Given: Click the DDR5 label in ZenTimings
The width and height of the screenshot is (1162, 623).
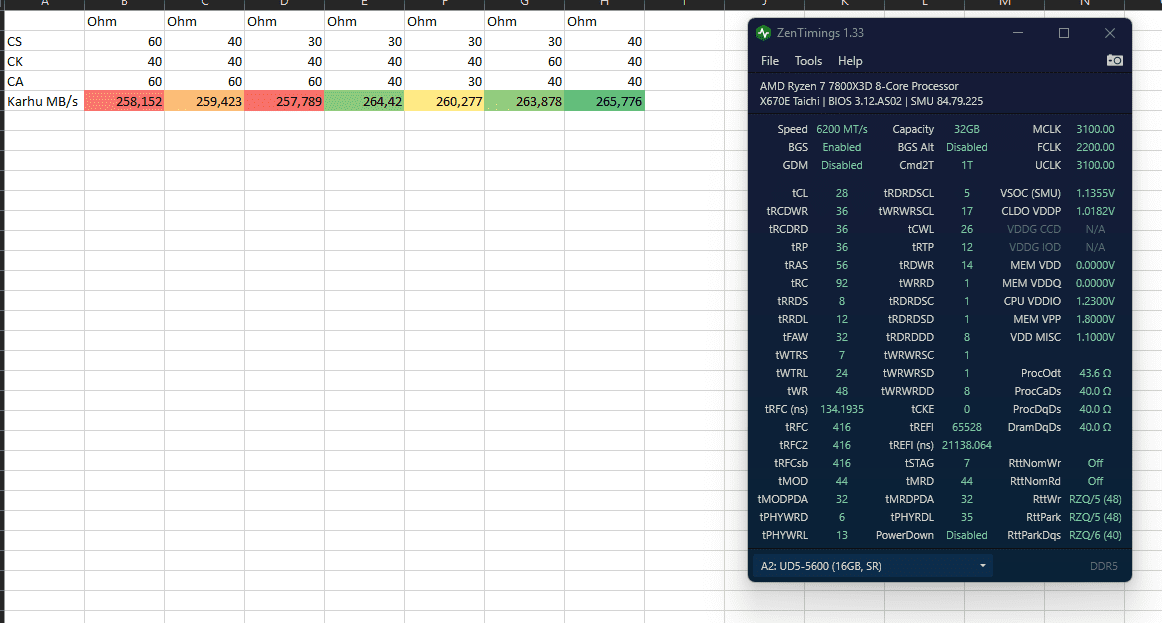Looking at the screenshot, I should (1103, 566).
